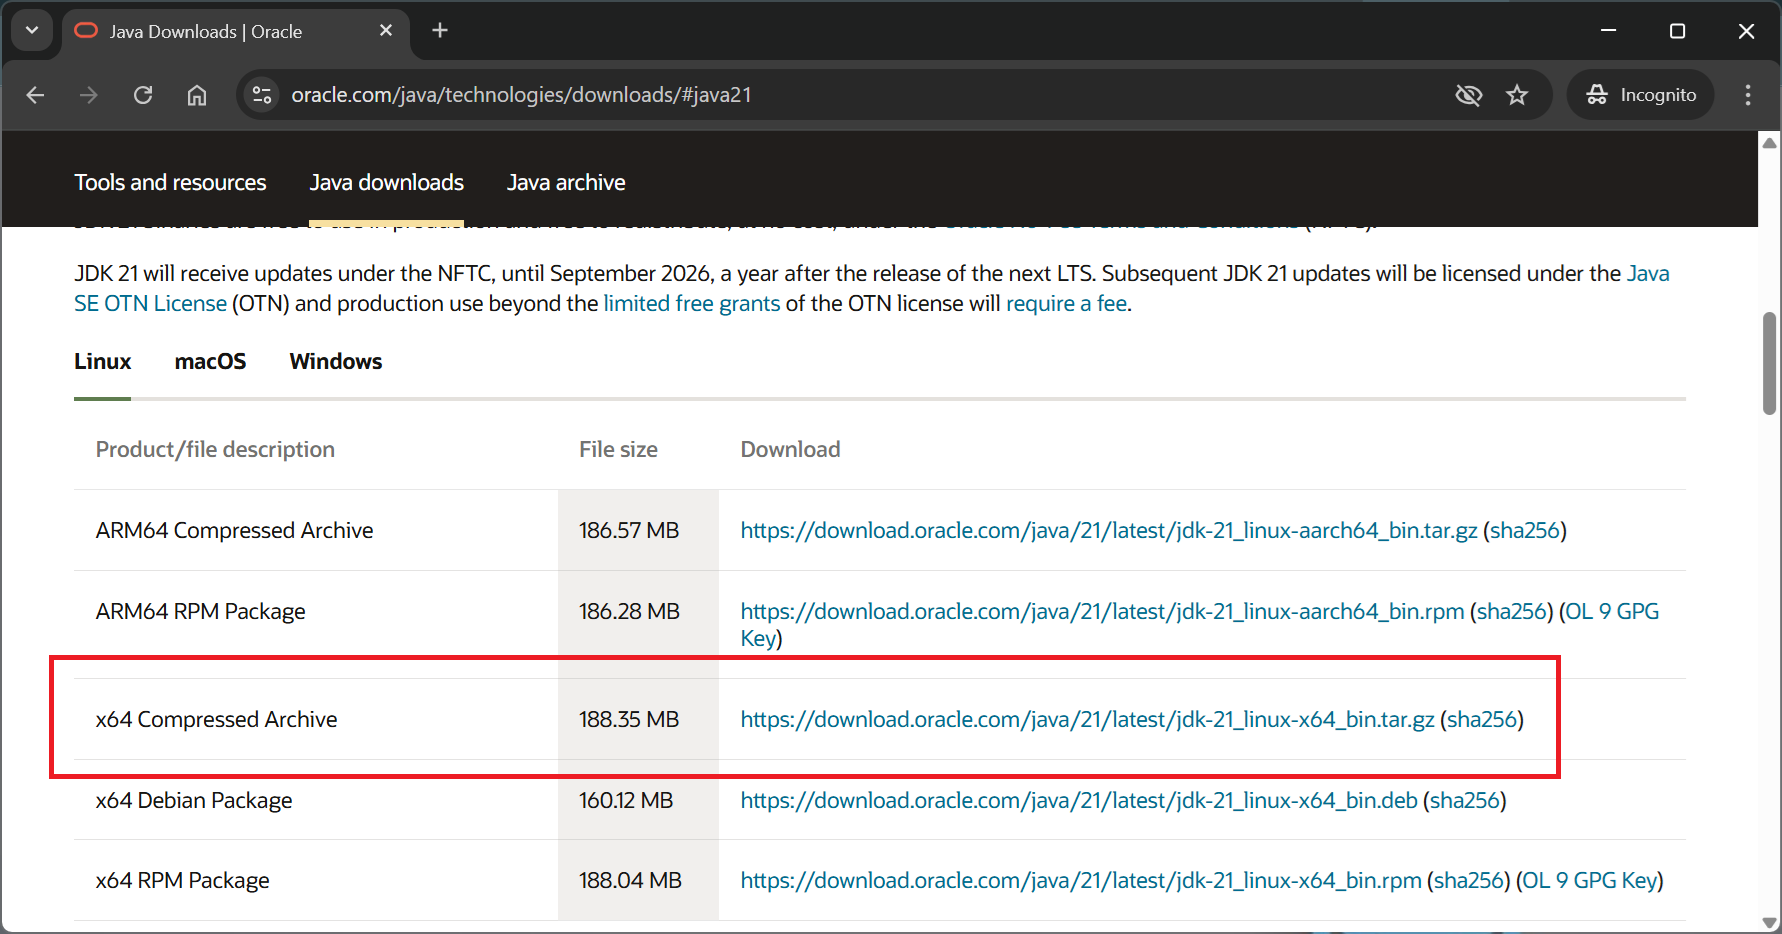Switch to the Windows downloads tab
Screen dimensions: 1782x934
[x=336, y=362]
